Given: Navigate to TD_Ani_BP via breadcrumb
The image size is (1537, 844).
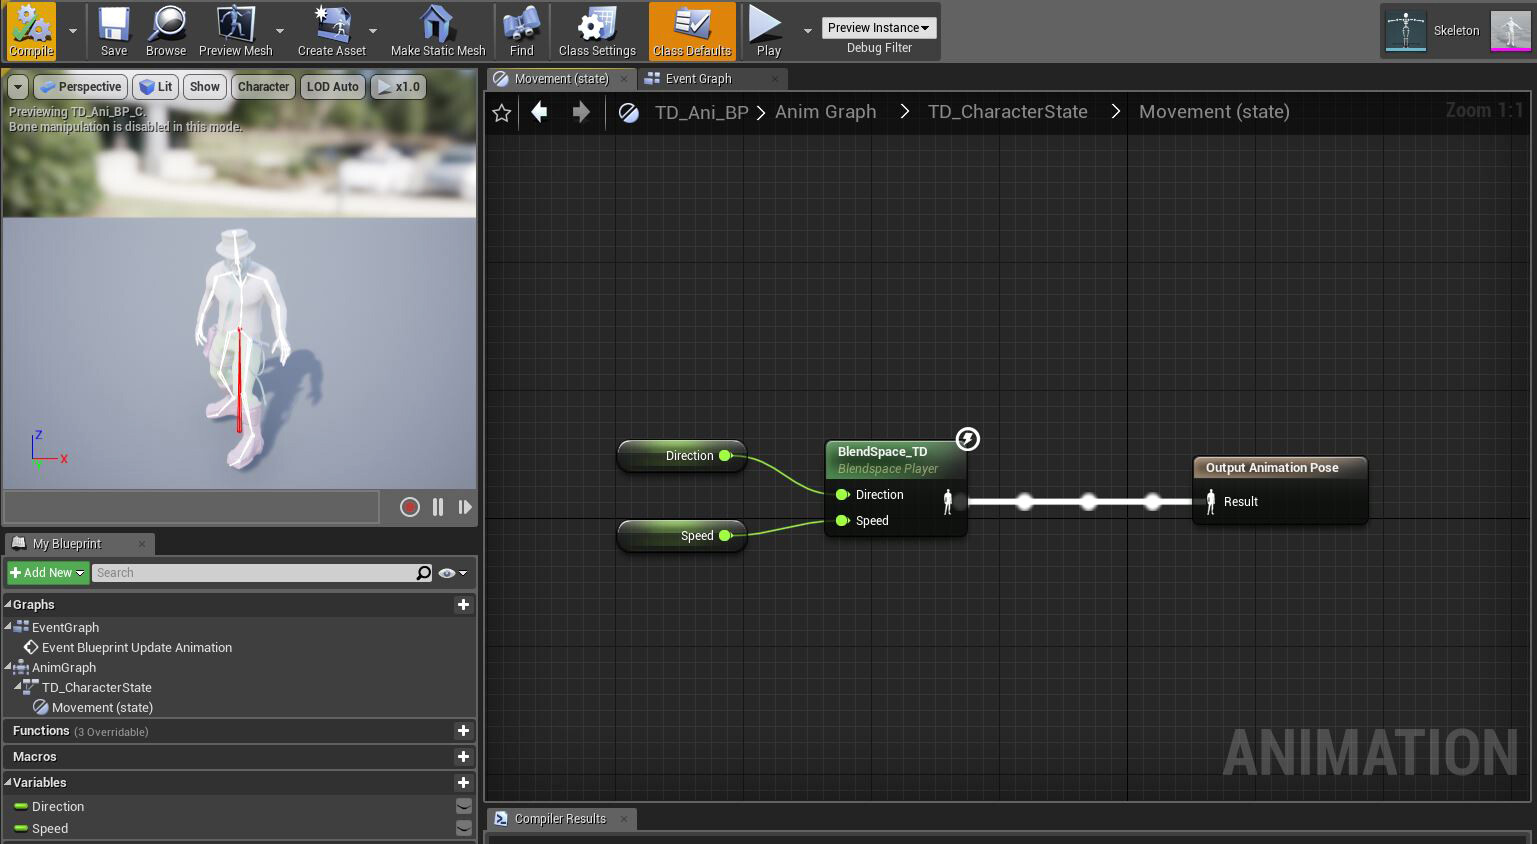Looking at the screenshot, I should pyautogui.click(x=702, y=111).
